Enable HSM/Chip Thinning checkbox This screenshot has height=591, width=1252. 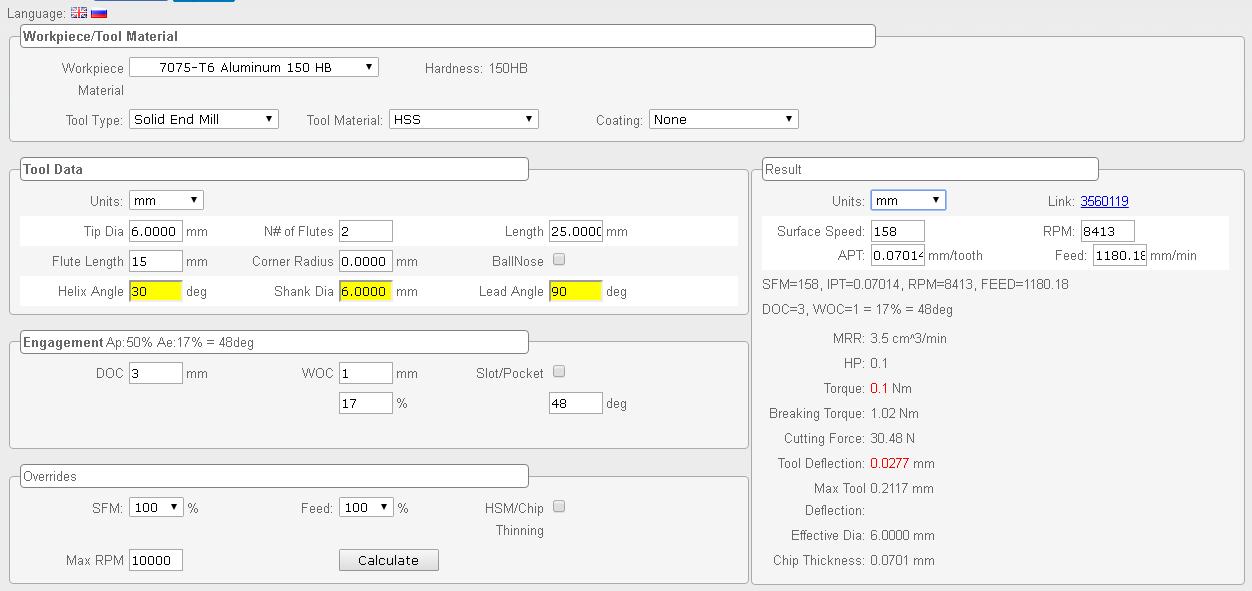[559, 507]
